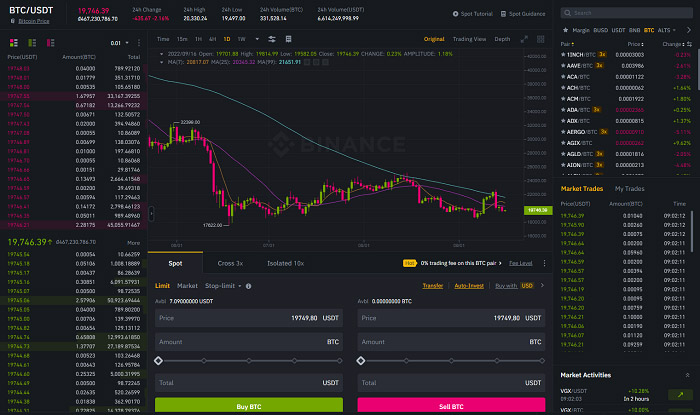This screenshot has height=415, width=700.
Task: Click the buy Price input field
Action: [x=249, y=318]
